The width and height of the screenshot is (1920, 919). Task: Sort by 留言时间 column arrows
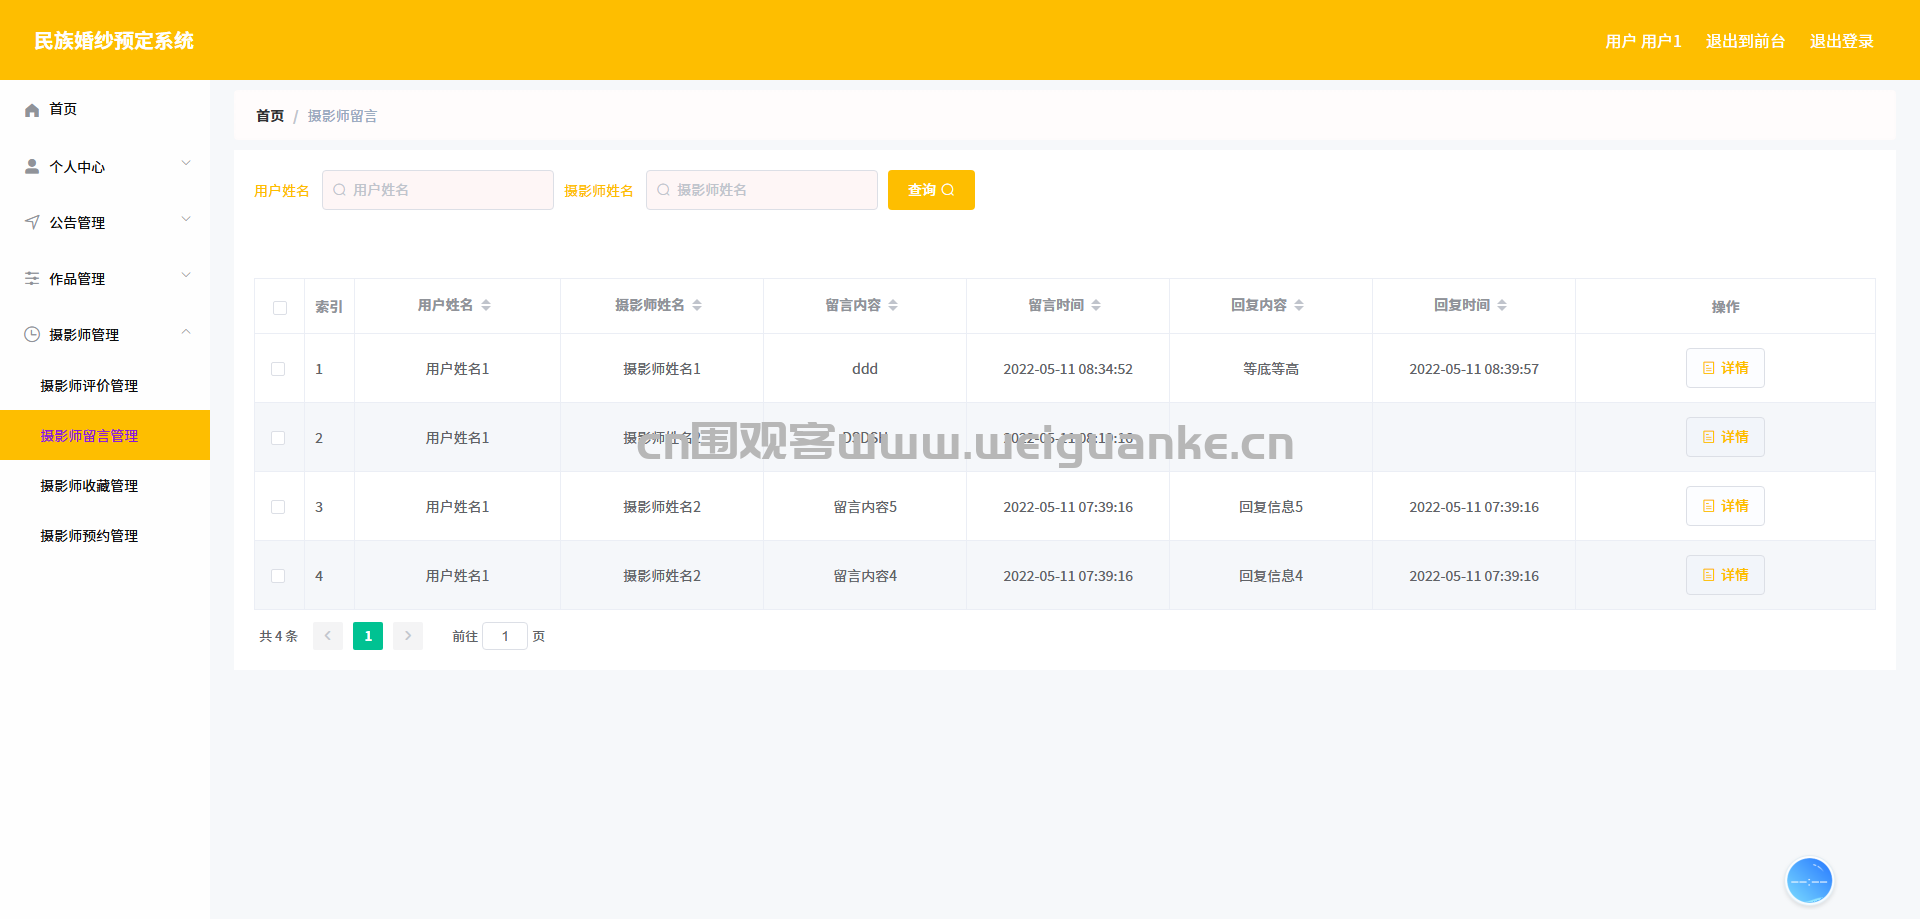tap(1096, 305)
